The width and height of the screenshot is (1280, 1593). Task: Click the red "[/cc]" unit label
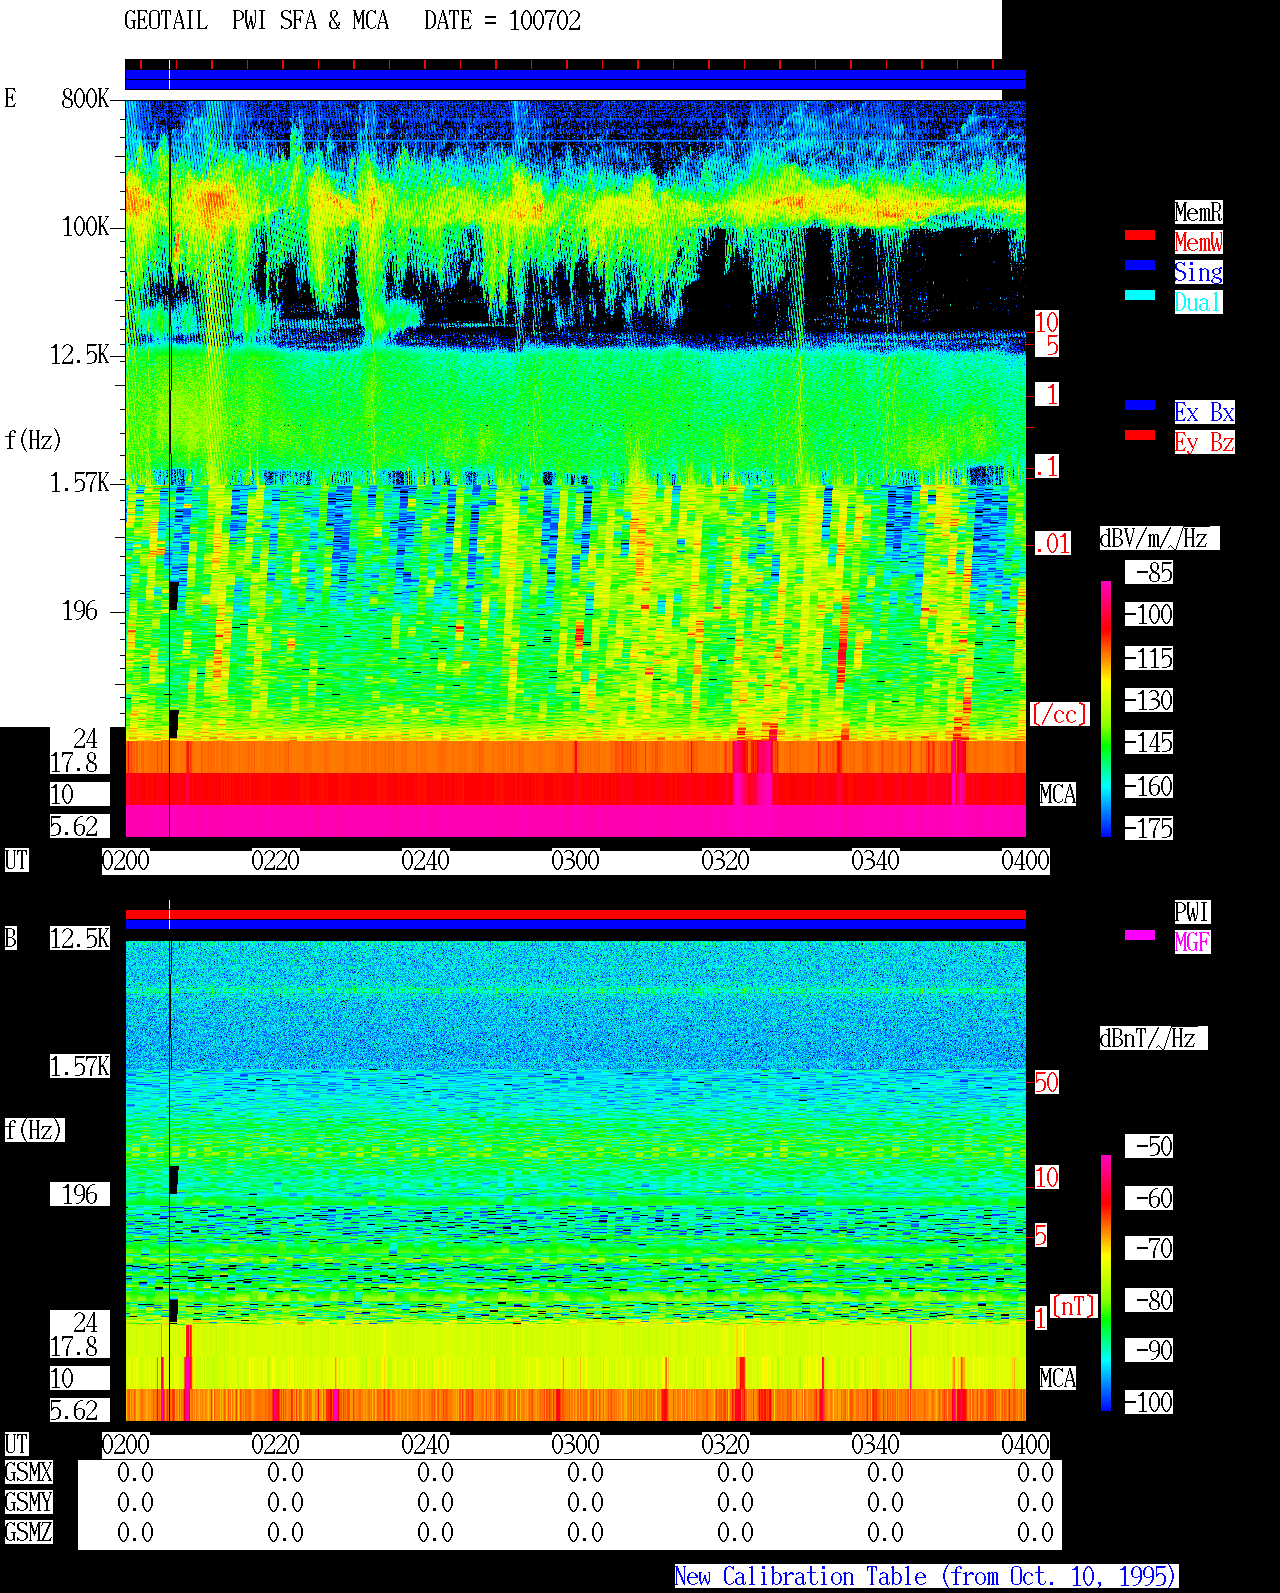click(x=1059, y=714)
